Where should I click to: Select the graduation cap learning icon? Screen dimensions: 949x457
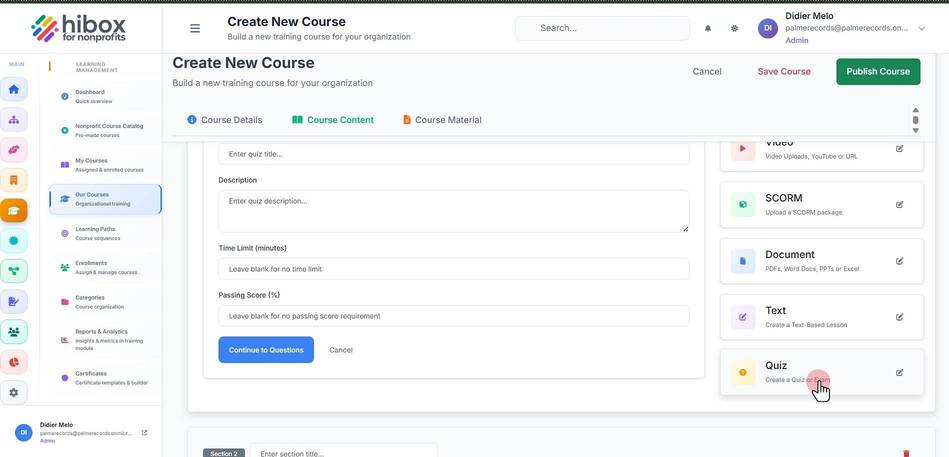click(x=13, y=210)
